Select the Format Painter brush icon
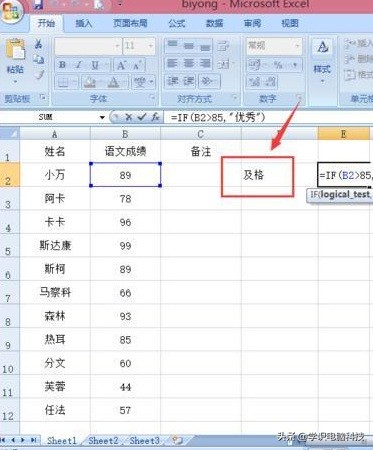373x450 pixels. (39, 75)
